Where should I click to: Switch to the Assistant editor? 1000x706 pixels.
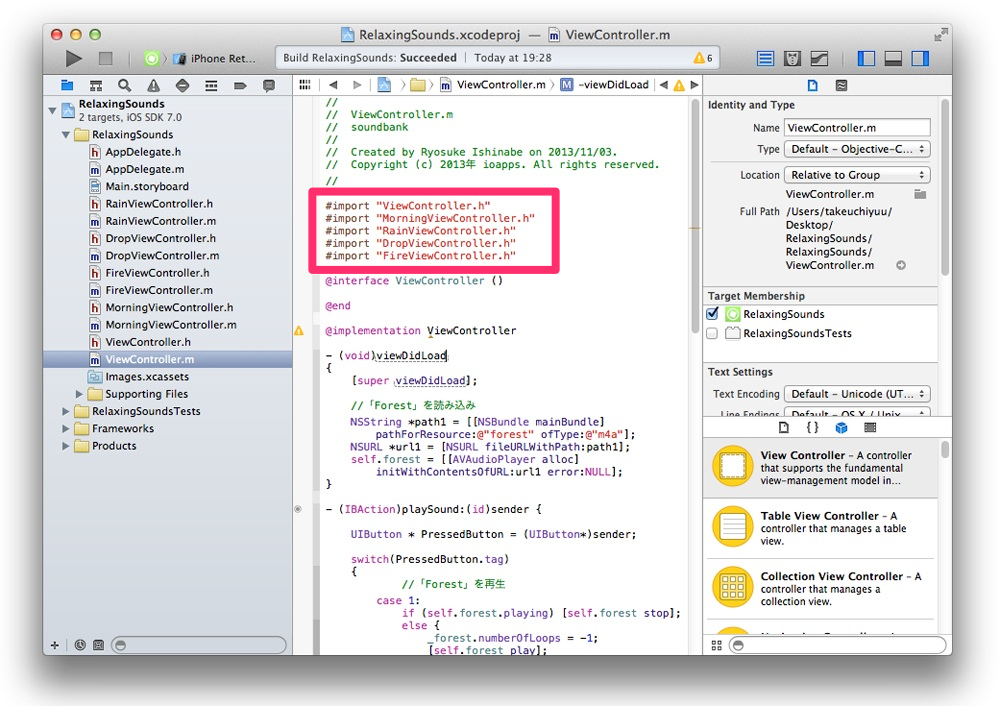(792, 59)
